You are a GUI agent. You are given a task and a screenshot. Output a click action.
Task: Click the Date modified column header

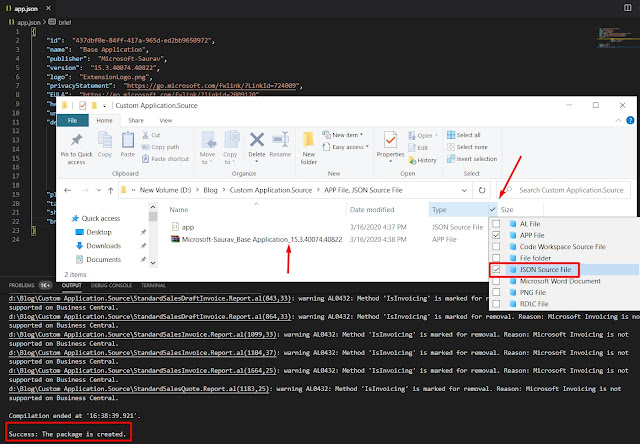coord(372,209)
